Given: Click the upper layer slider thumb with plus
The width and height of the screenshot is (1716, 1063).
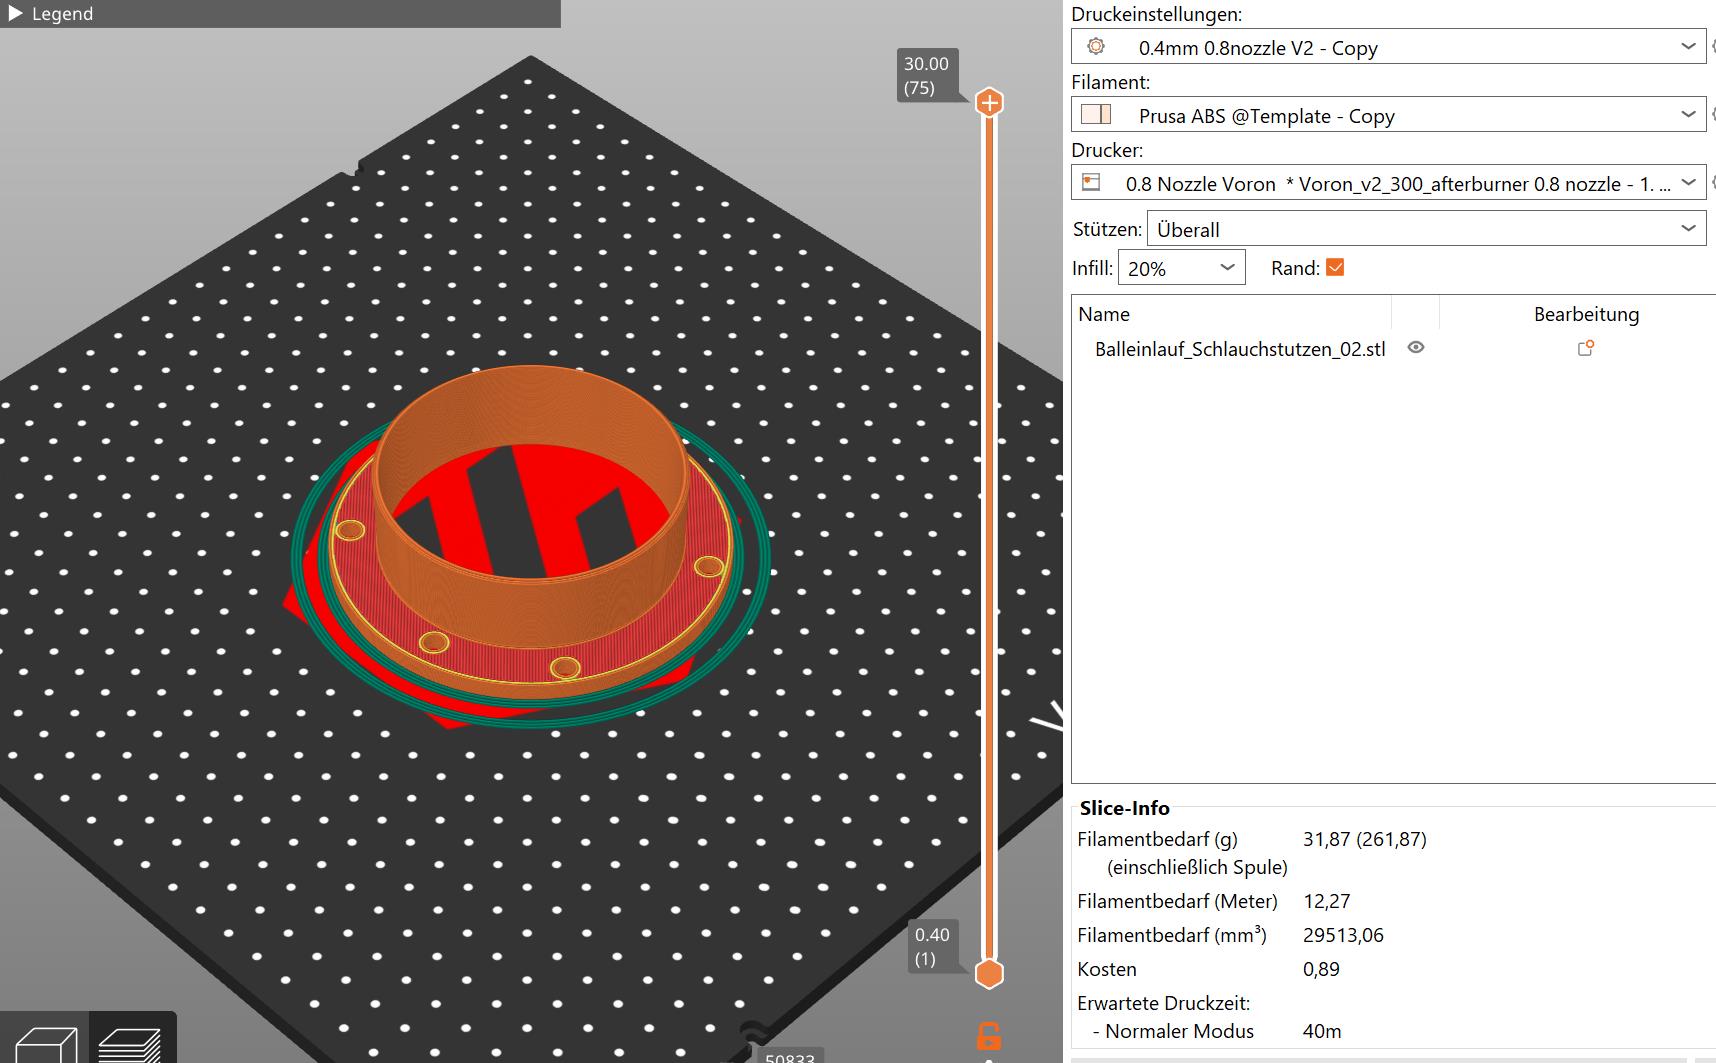Looking at the screenshot, I should point(989,102).
